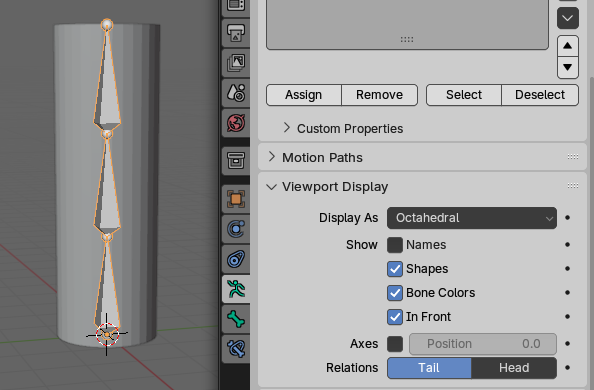Open the Object Constraints properties tab
The image size is (594, 390).
[236, 259]
